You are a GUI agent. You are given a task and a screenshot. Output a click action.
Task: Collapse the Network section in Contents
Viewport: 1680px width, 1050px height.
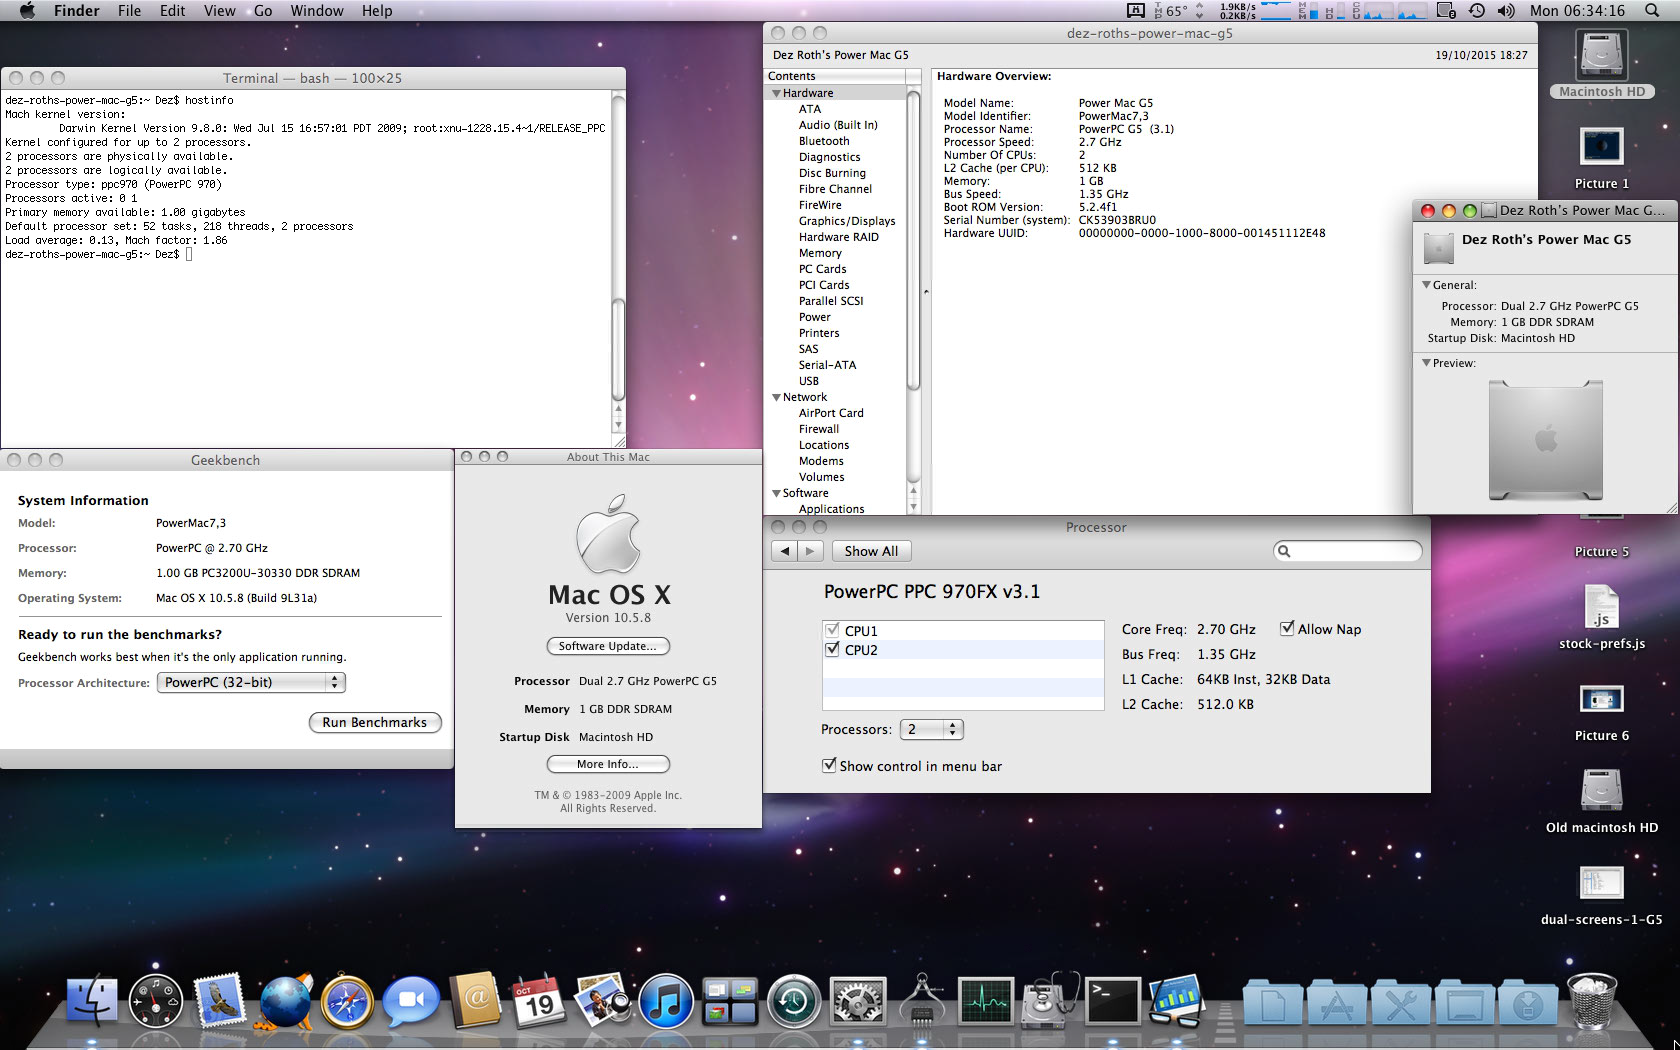tap(776, 397)
